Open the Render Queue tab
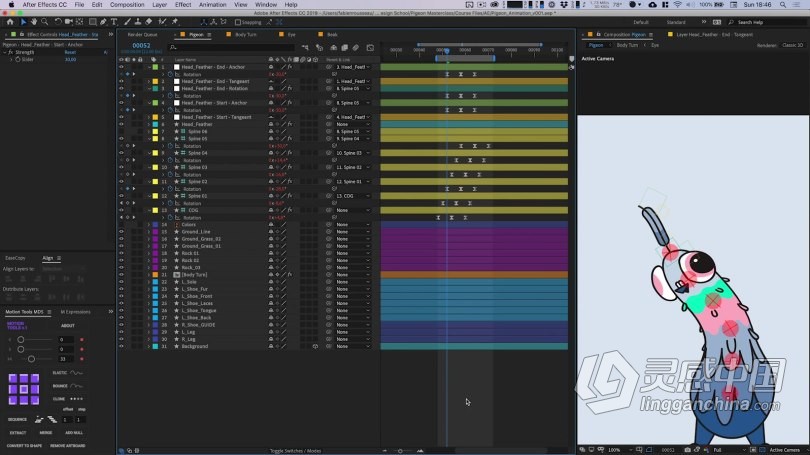Viewport: 810px width, 455px height. coord(143,35)
